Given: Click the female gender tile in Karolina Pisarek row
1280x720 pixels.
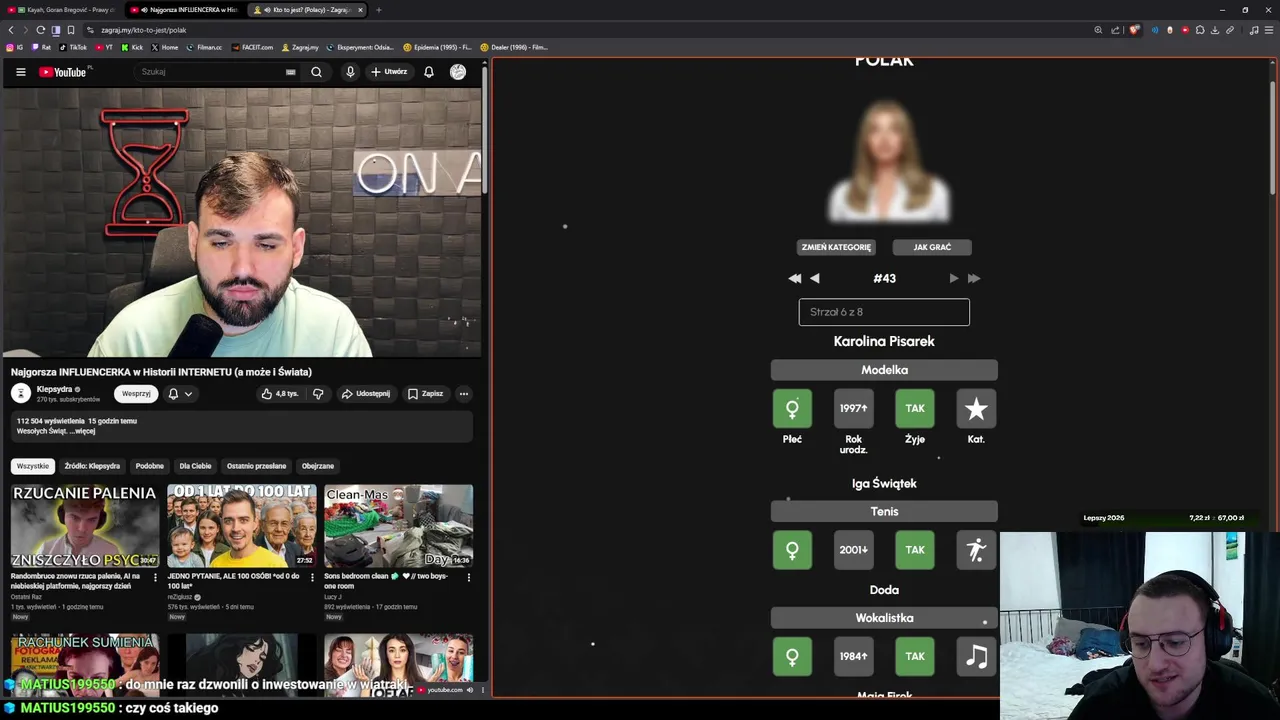Looking at the screenshot, I should pos(792,409).
